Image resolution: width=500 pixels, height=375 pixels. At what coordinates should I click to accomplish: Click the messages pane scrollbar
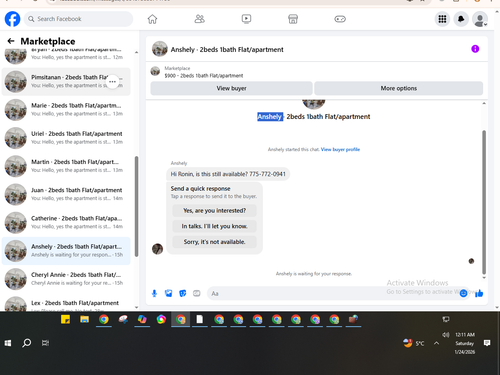(484, 202)
